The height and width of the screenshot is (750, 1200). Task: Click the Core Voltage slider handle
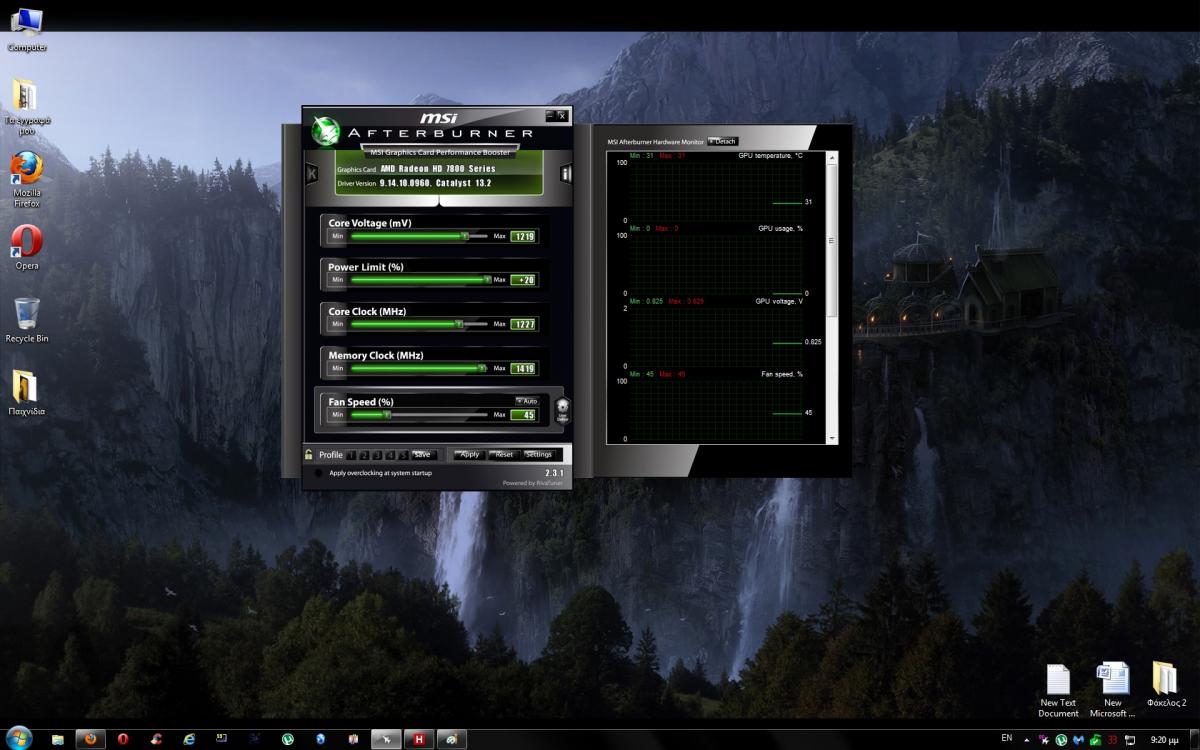(465, 236)
